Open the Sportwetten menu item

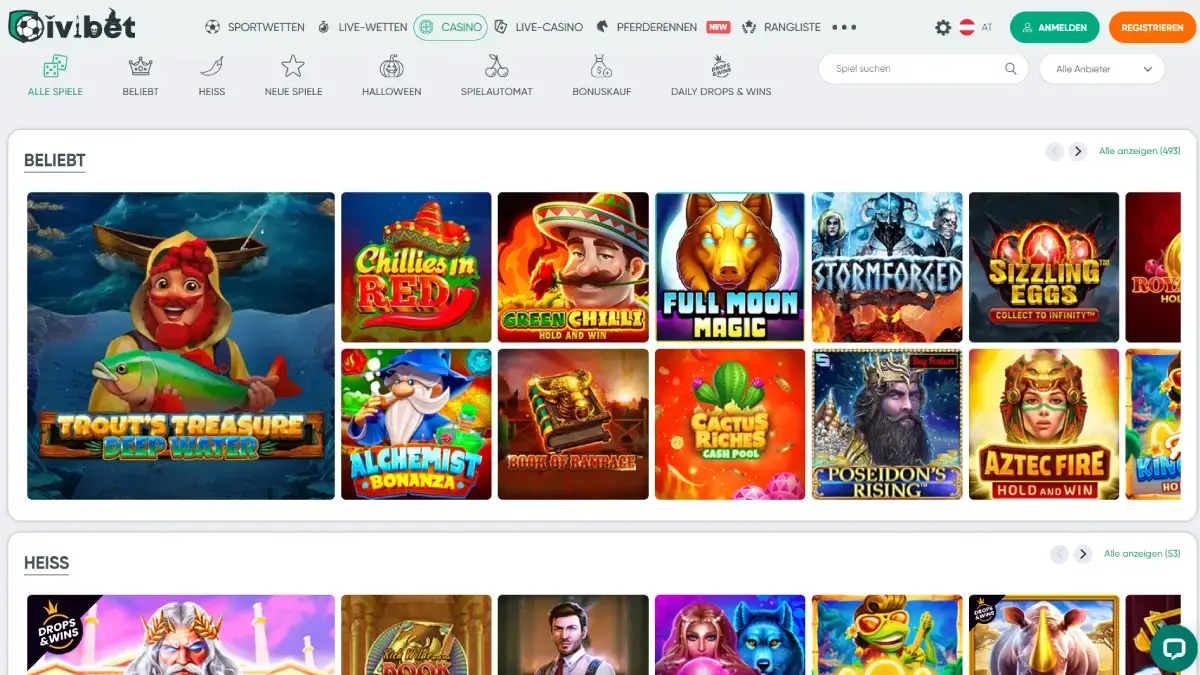tap(255, 27)
